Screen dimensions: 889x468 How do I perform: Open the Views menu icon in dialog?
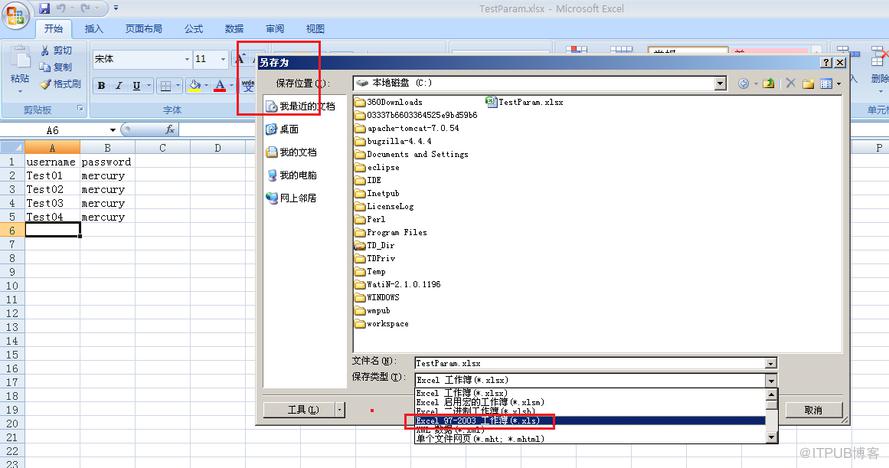827,83
